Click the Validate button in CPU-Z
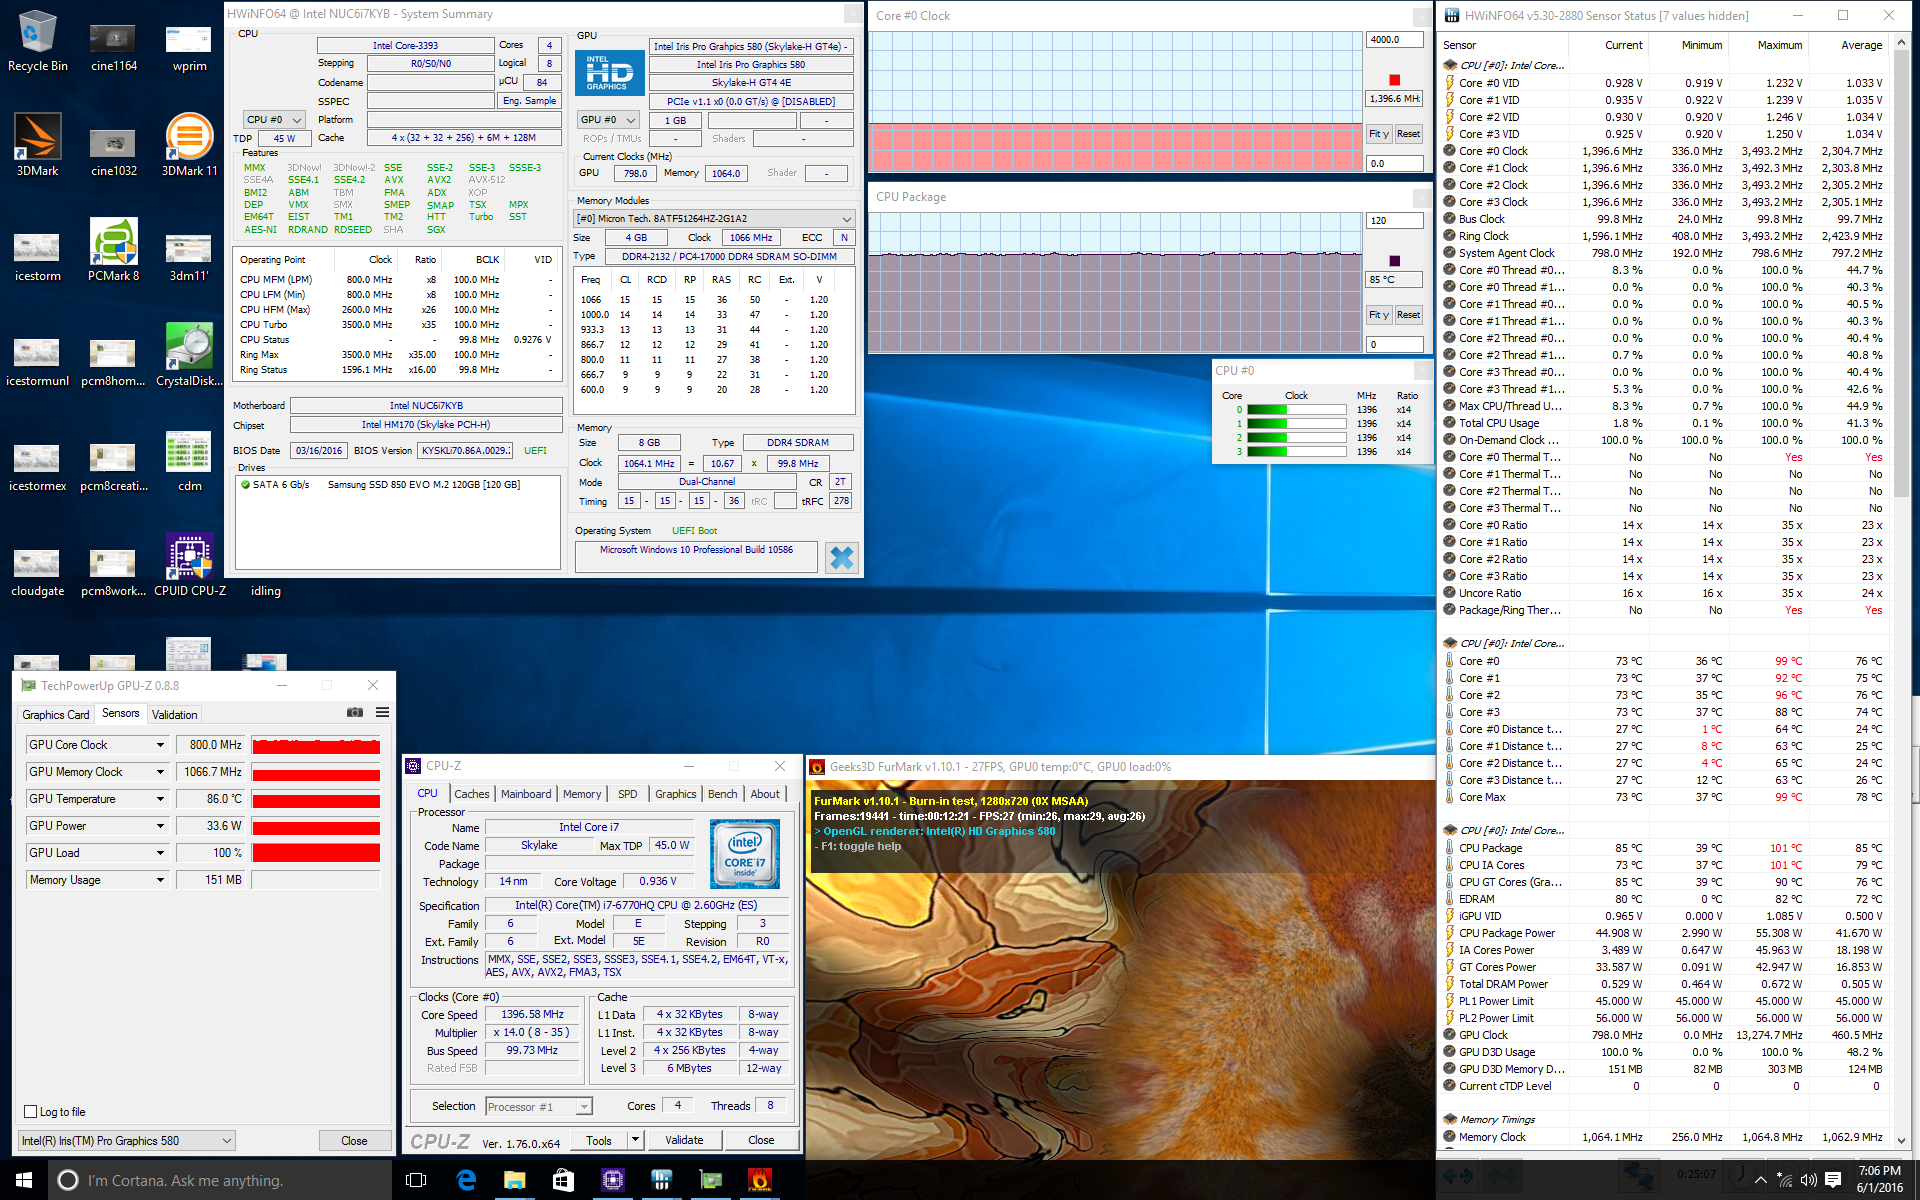This screenshot has width=1920, height=1200. (x=684, y=1140)
